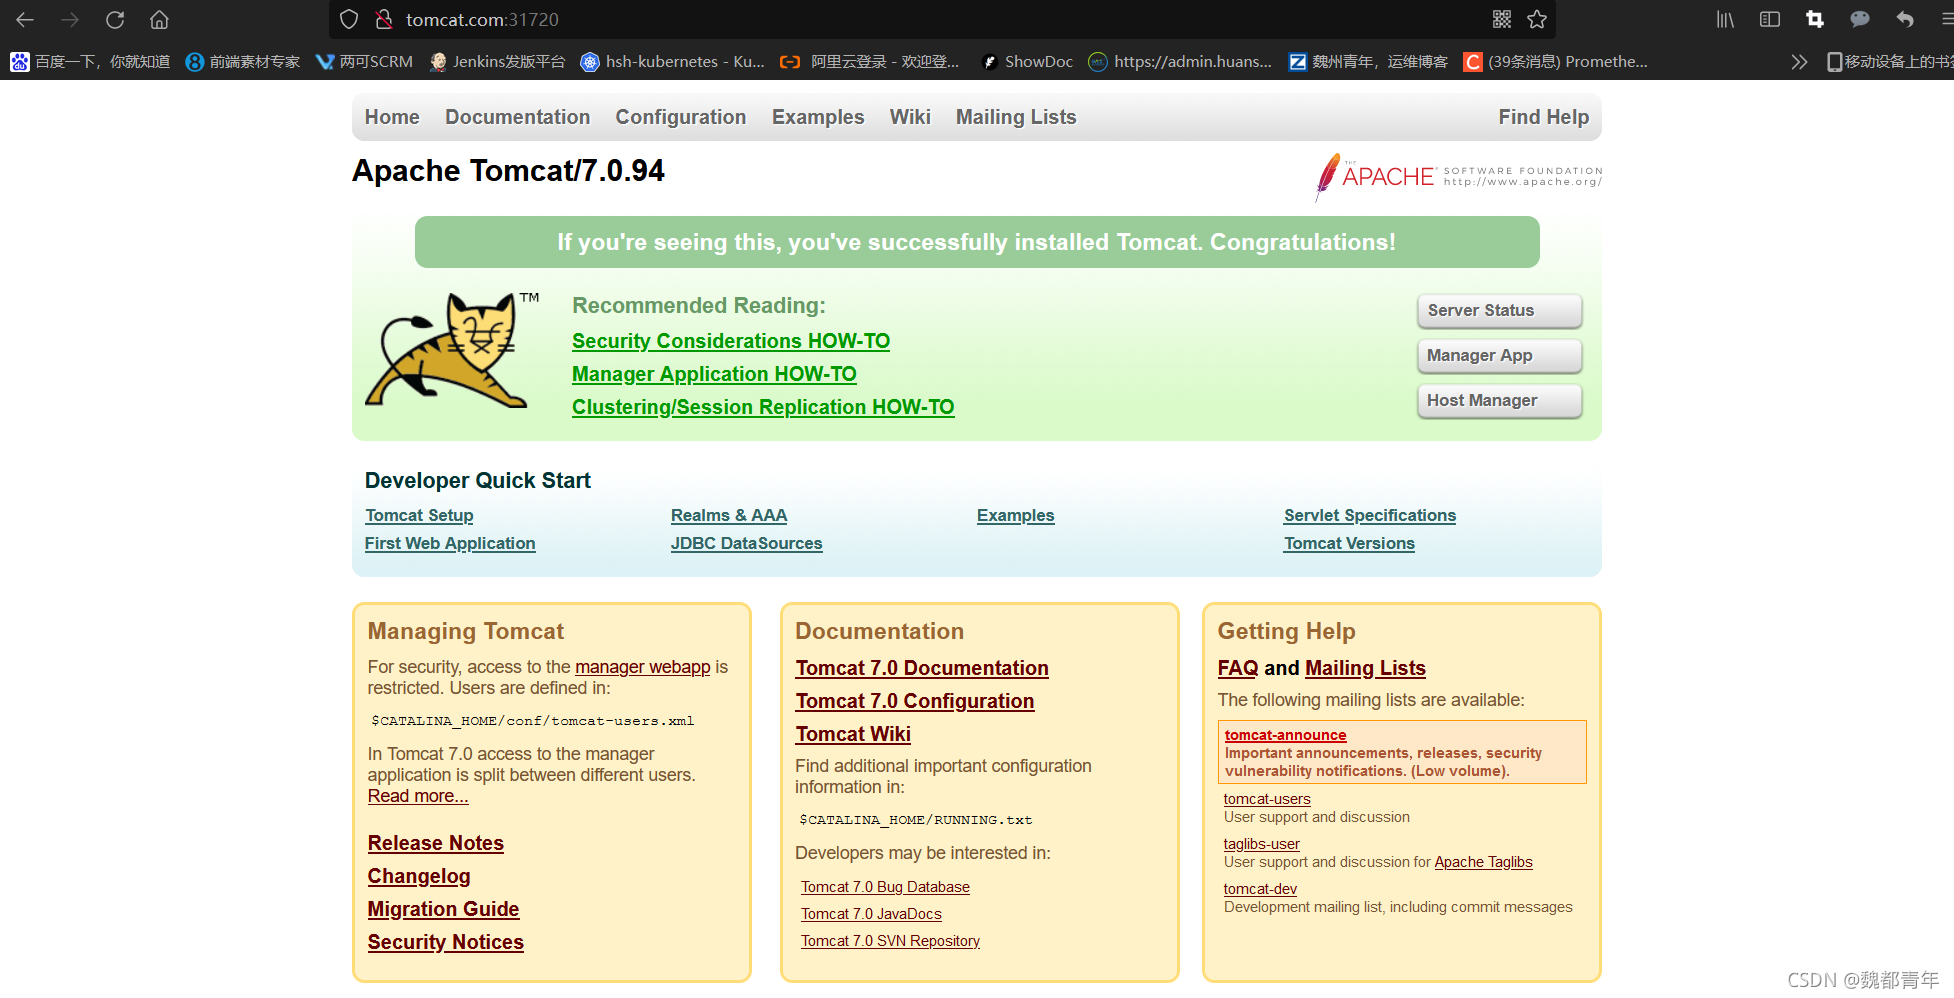Select Home in the navigation bar
1954x998 pixels.
392,117
